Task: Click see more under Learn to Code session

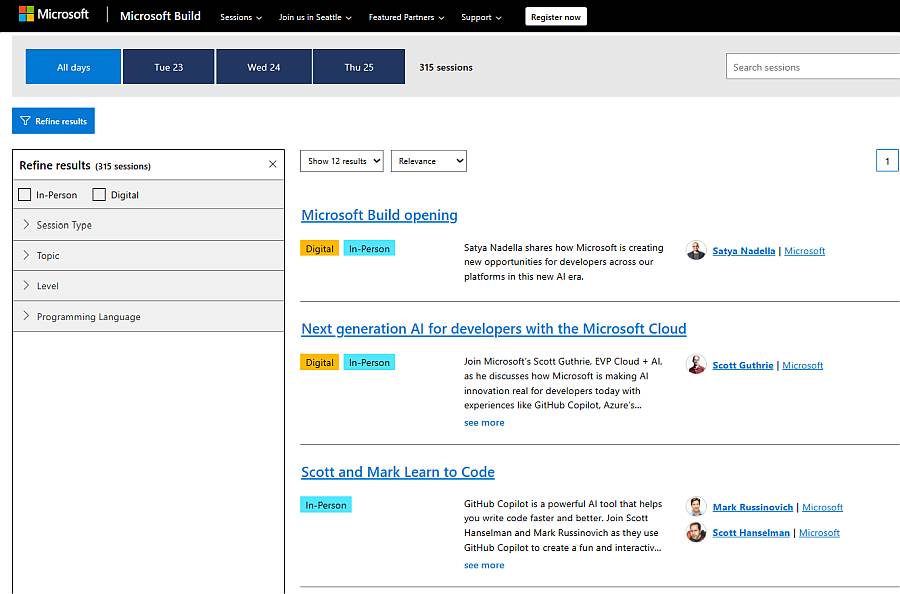Action: coord(484,565)
